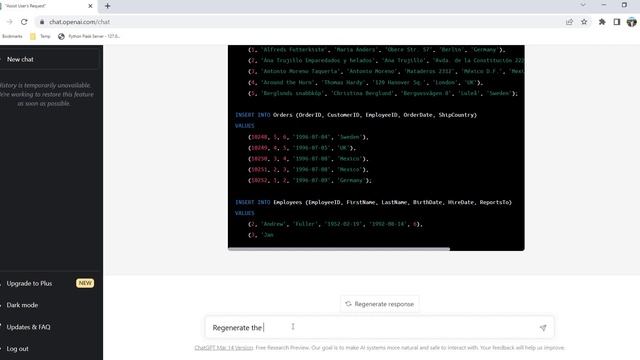This screenshot has width=640, height=360.
Task: Click the Regenerate response button
Action: [x=380, y=304]
